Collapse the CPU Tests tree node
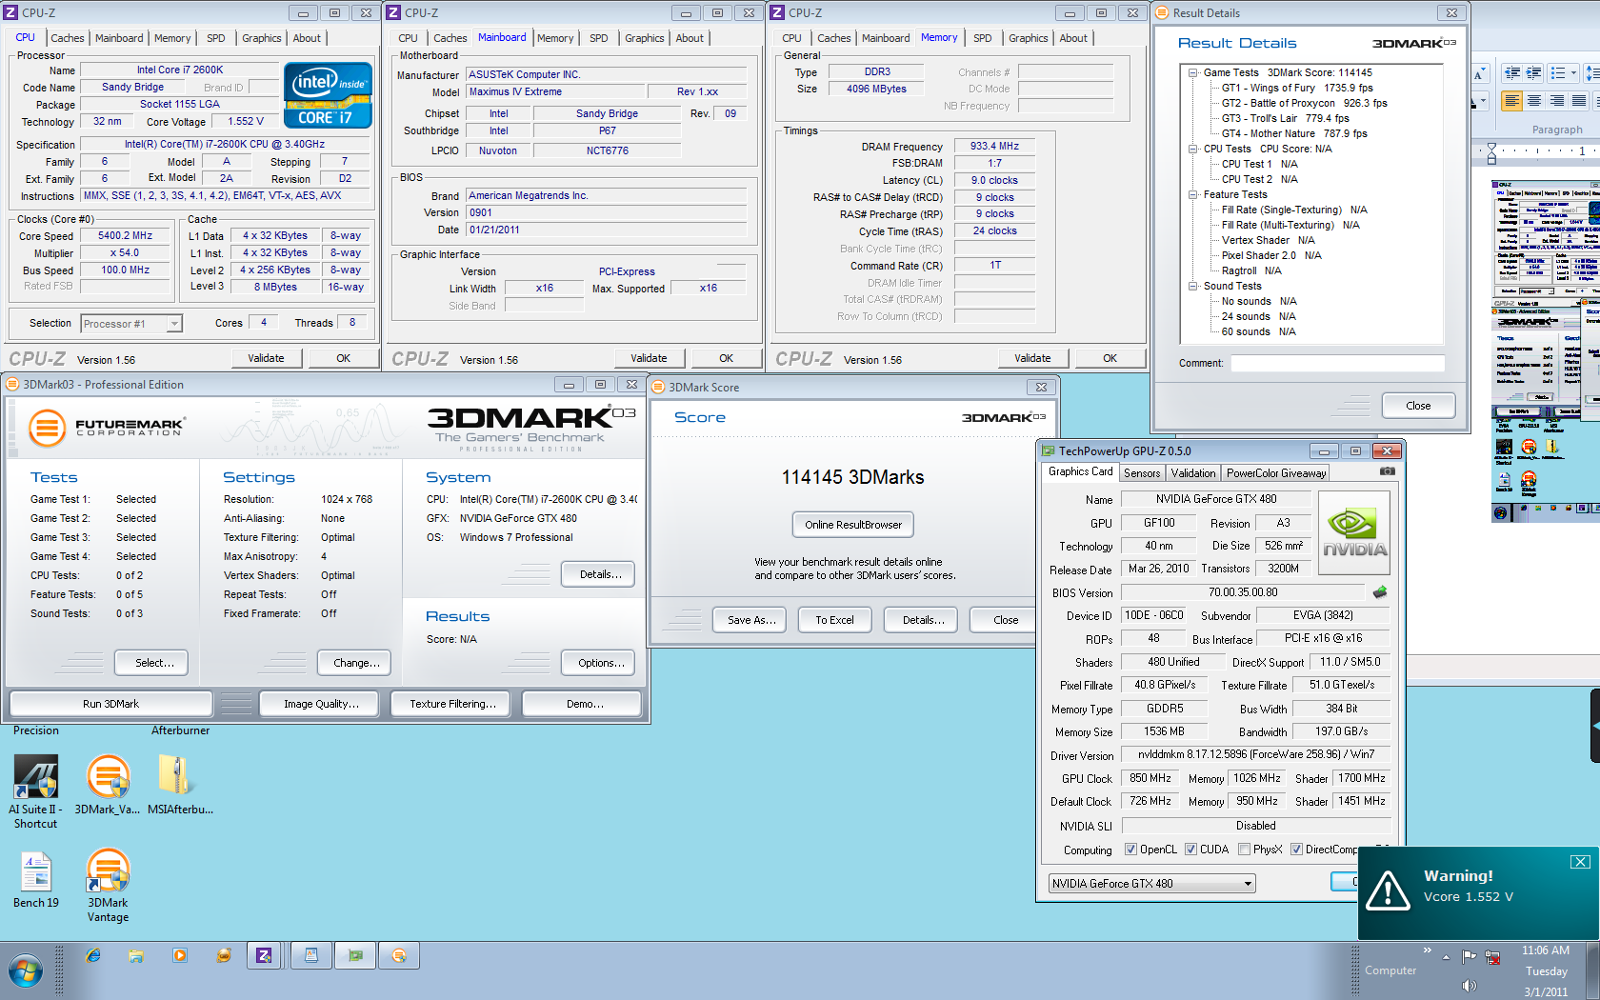 point(1193,149)
